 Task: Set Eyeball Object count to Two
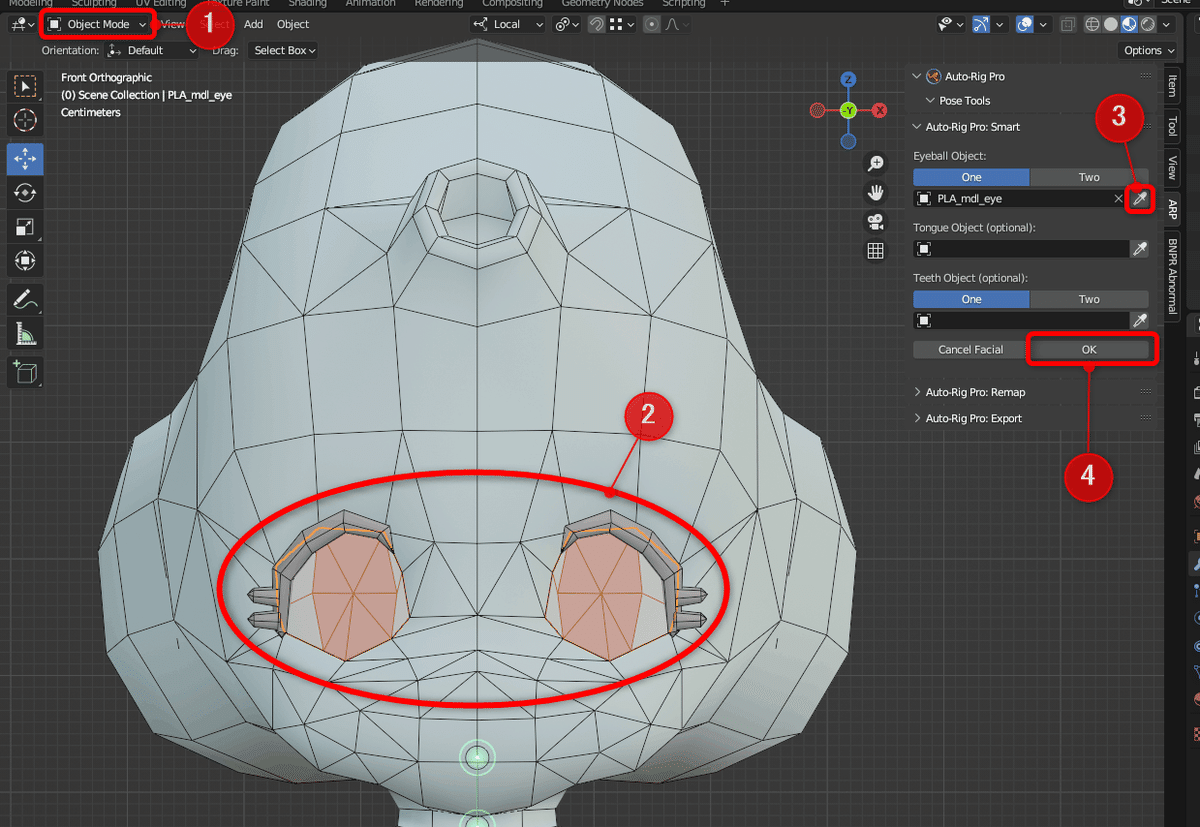pyautogui.click(x=1089, y=177)
